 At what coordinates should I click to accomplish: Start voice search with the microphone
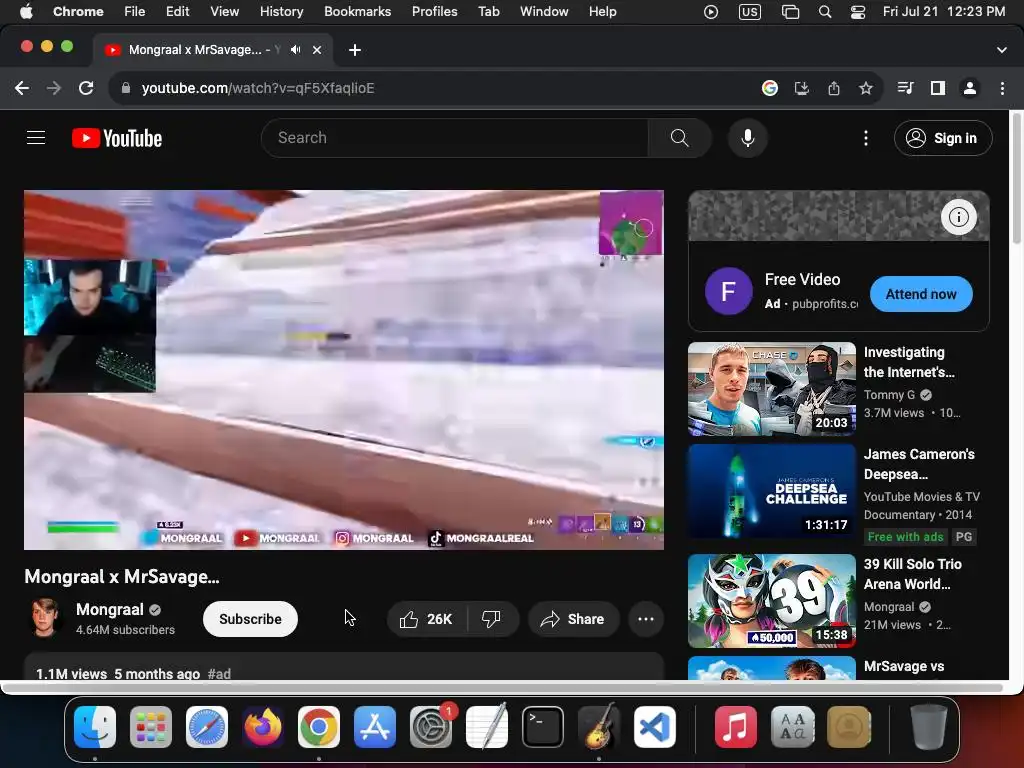pyautogui.click(x=748, y=138)
